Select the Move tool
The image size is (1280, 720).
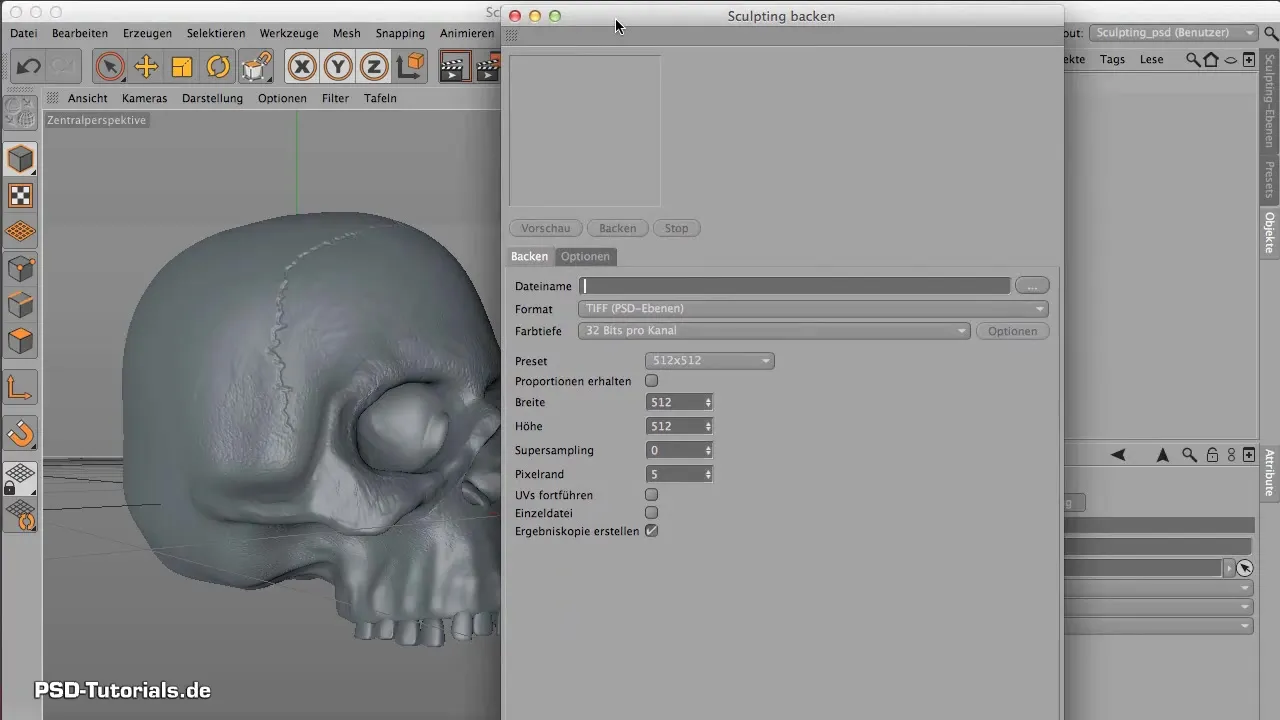click(146, 67)
